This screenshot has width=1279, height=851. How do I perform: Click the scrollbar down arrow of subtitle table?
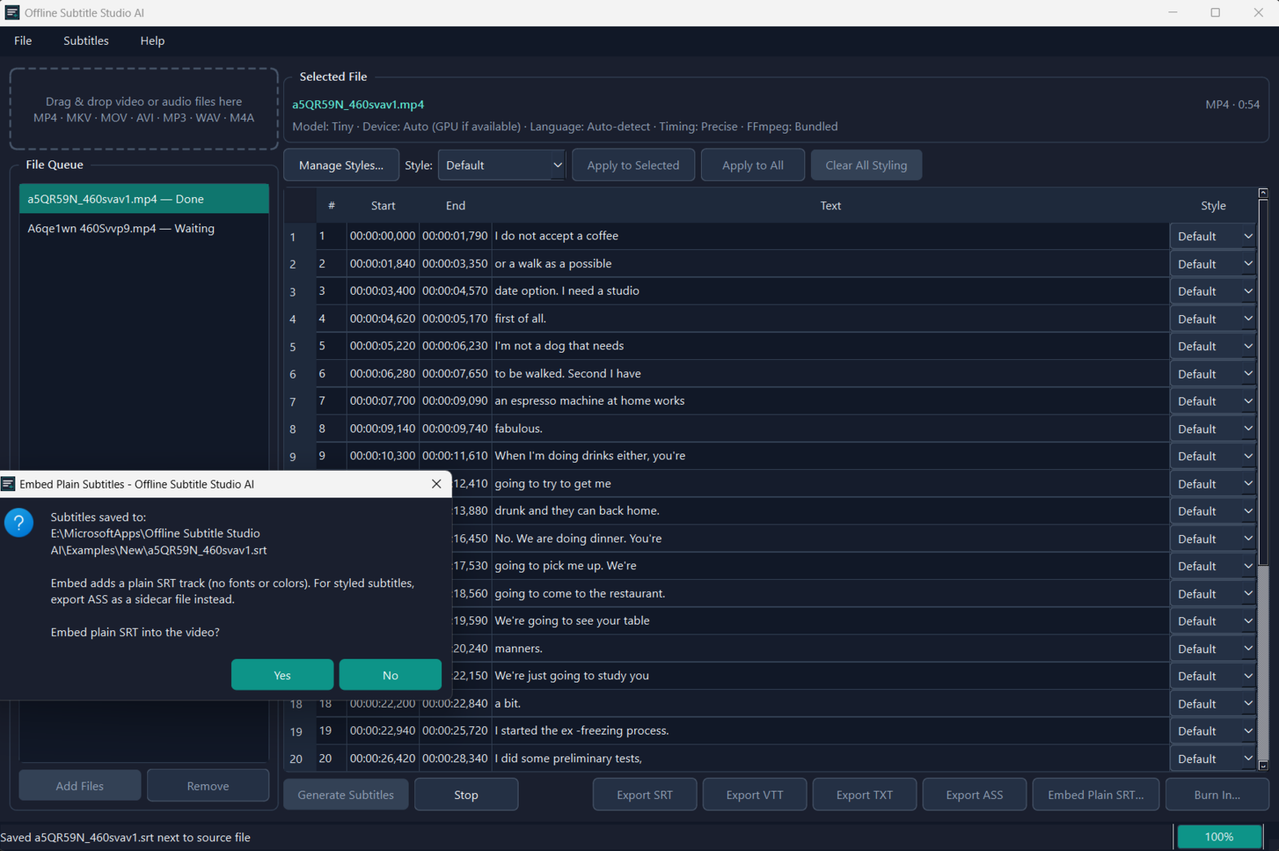pos(1263,766)
